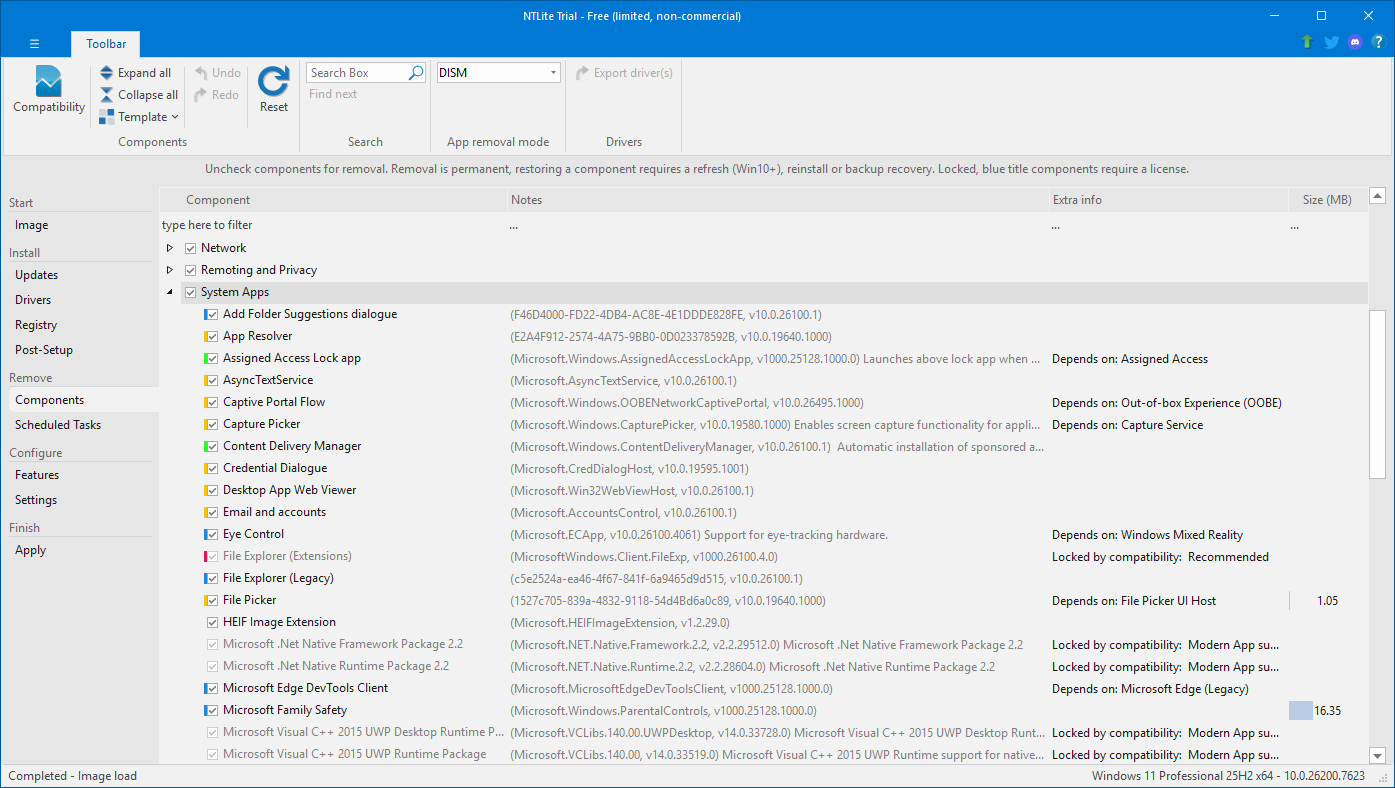The height and width of the screenshot is (788, 1395).
Task: Open the hamburger menu
Action: (34, 43)
